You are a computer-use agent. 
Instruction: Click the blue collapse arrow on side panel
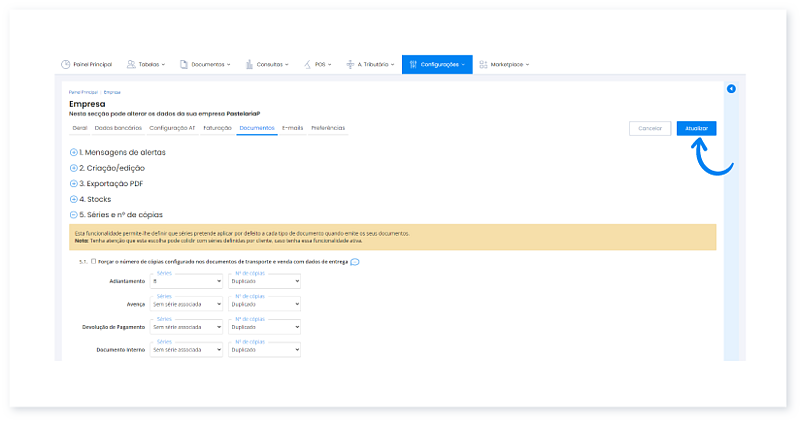point(731,89)
